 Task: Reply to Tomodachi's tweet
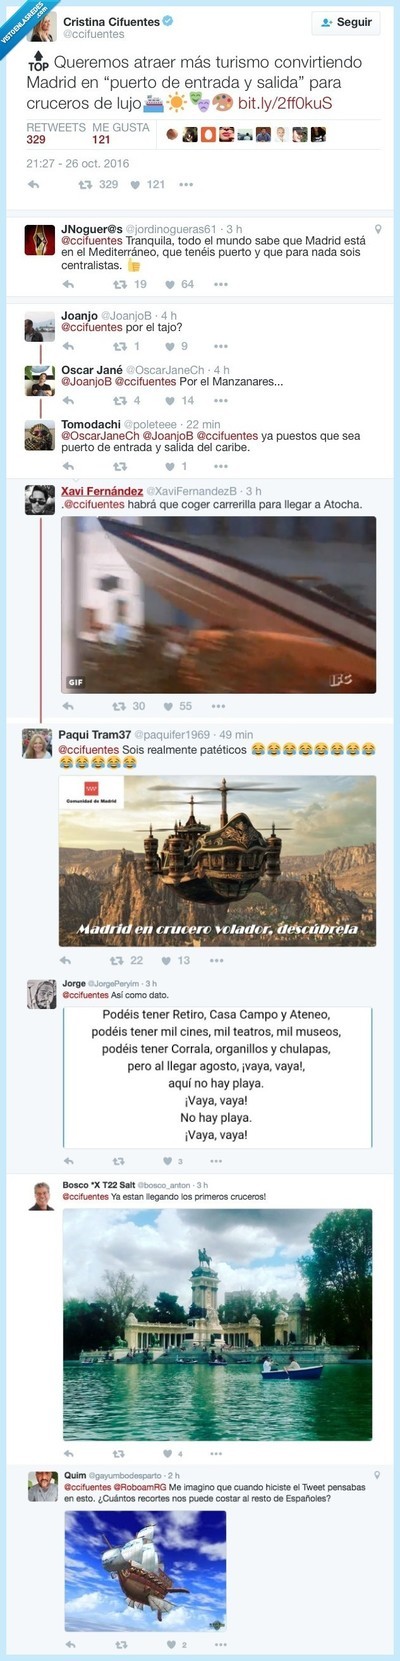[68, 466]
